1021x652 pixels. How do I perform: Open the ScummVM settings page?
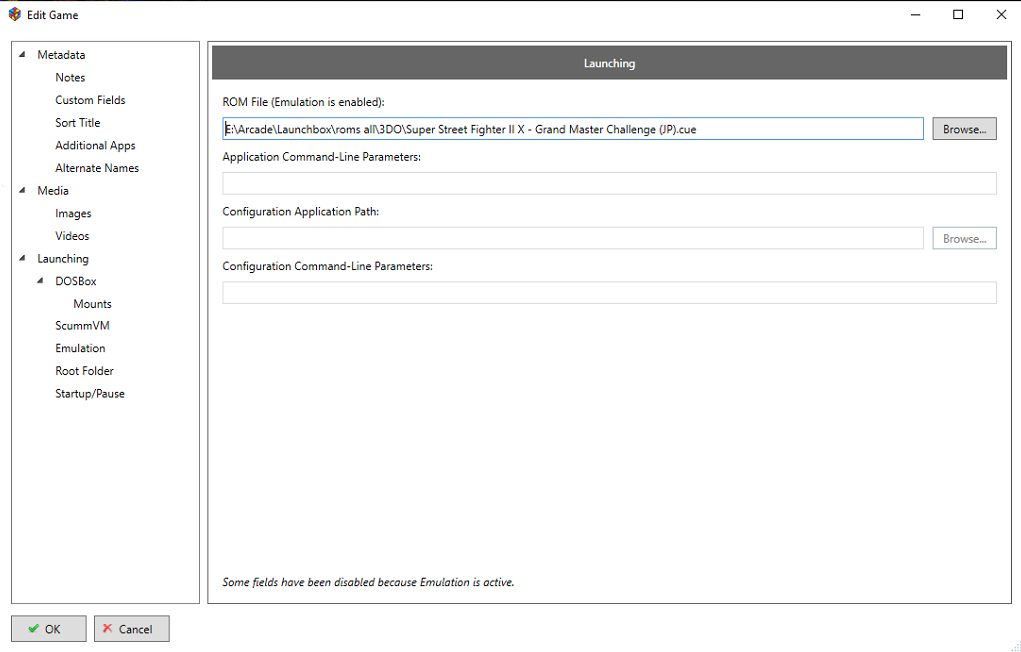pyautogui.click(x=82, y=326)
